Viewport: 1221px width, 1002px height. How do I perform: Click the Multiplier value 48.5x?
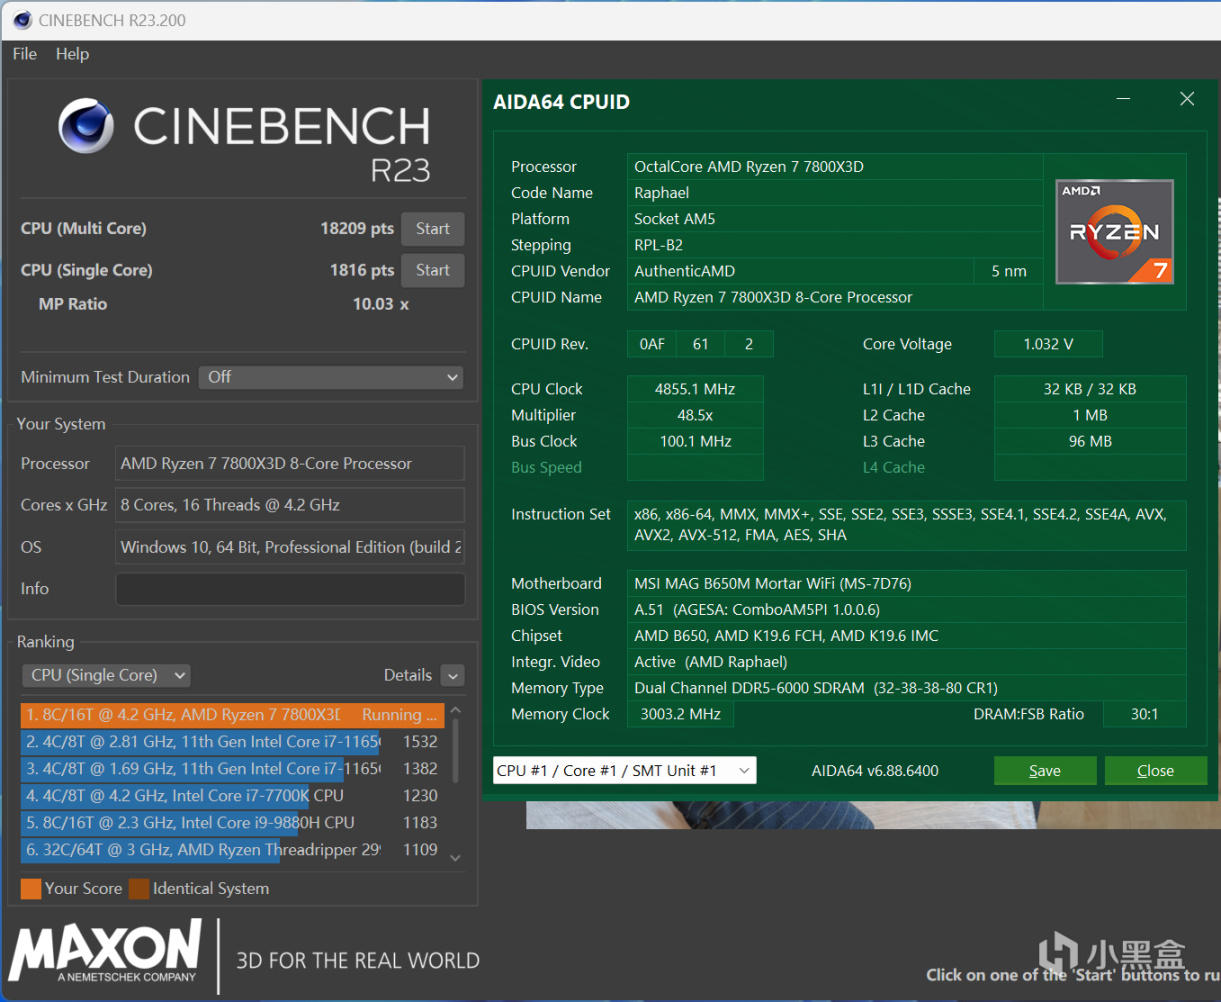click(695, 415)
